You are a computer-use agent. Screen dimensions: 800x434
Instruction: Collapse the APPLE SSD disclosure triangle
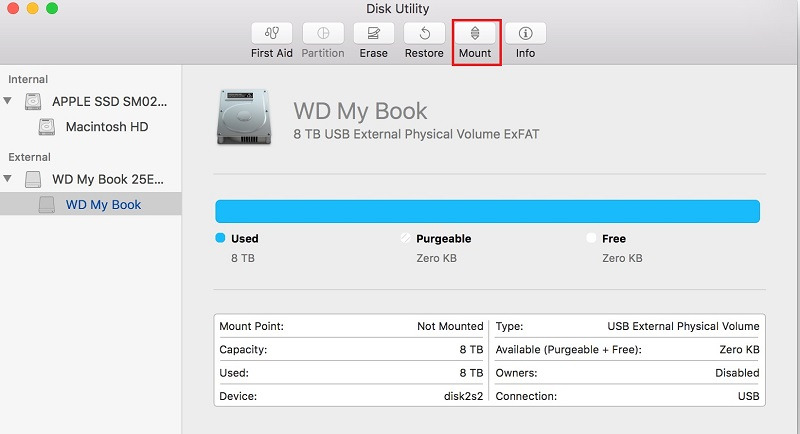[8, 100]
